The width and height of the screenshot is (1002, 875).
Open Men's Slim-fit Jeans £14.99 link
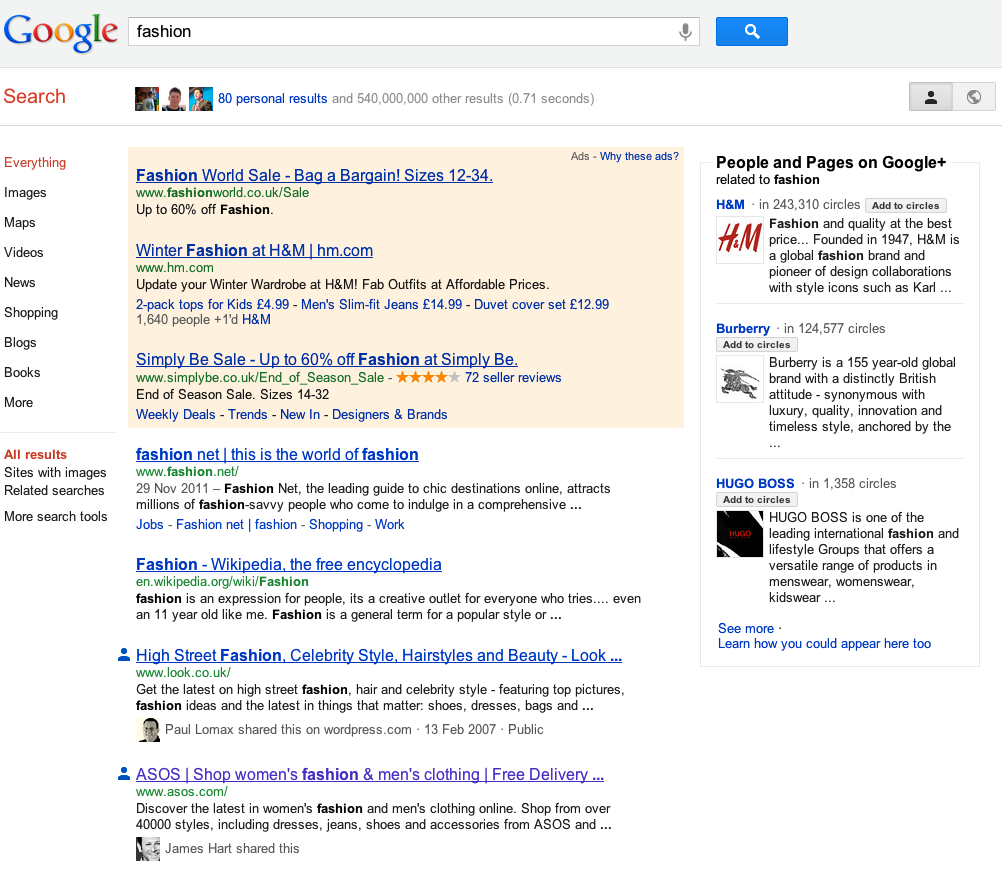(382, 304)
